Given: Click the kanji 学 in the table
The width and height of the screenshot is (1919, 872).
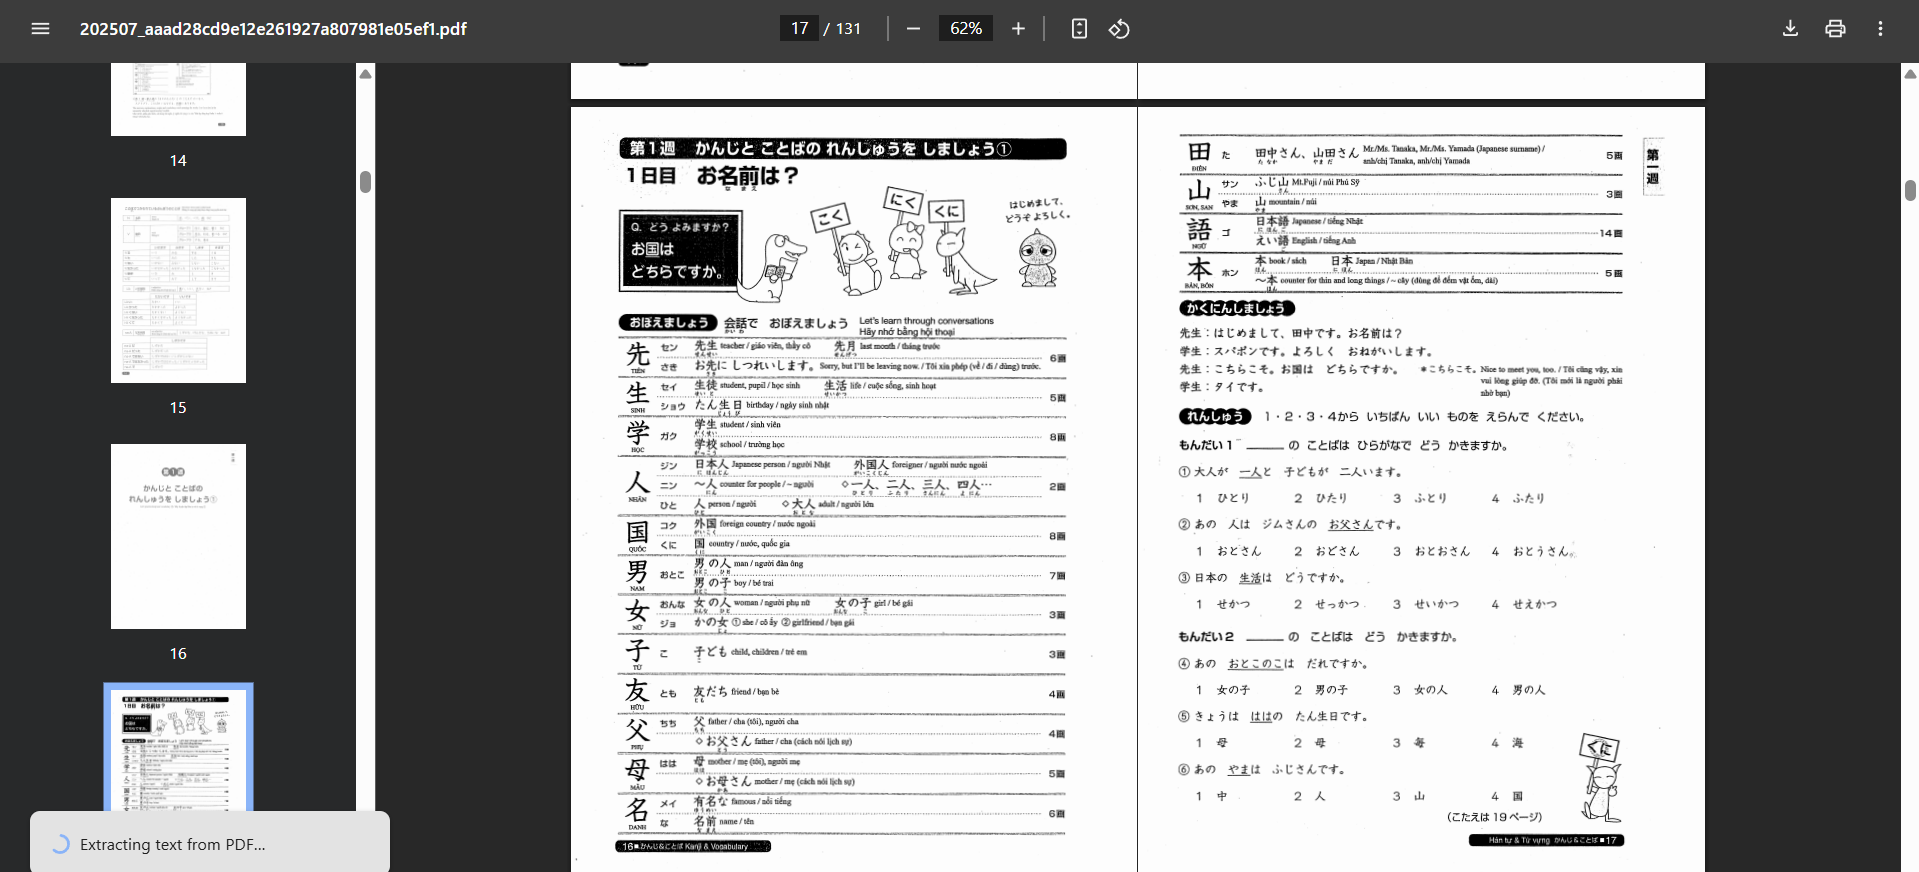Looking at the screenshot, I should click(638, 432).
